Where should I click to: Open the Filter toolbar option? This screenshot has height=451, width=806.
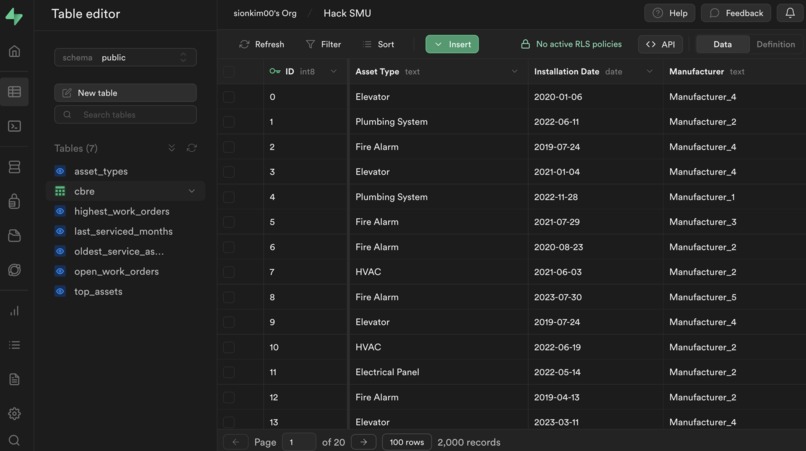coord(323,44)
